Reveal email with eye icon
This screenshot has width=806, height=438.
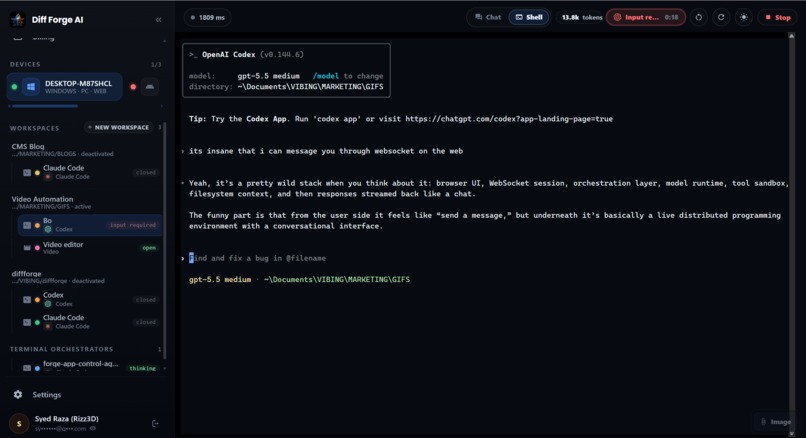pos(93,428)
